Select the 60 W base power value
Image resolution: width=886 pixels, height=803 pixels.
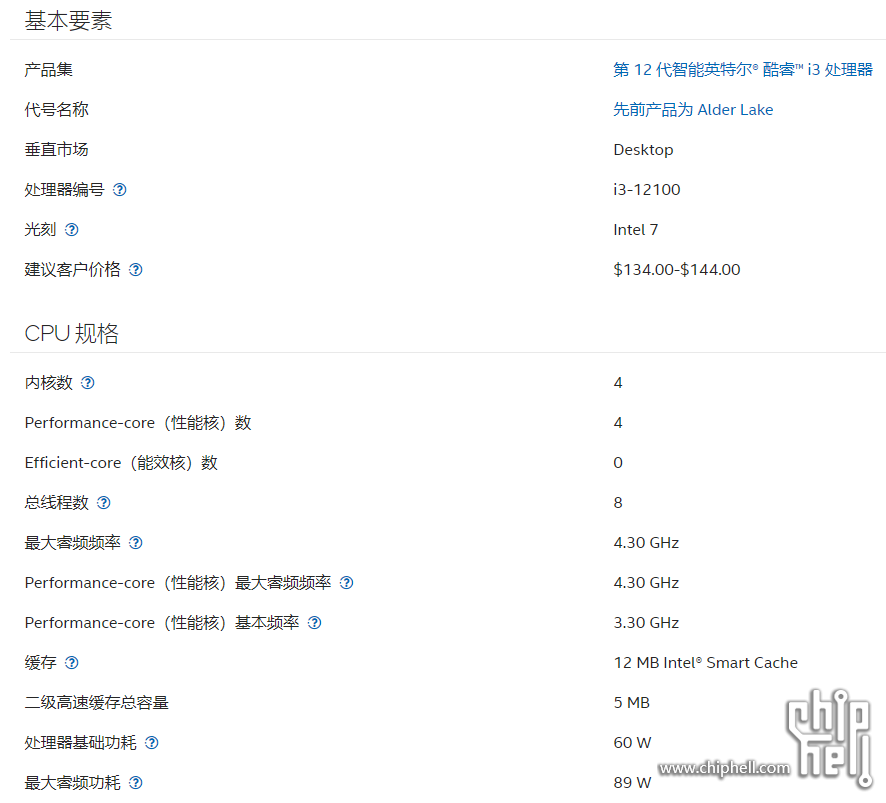632,743
